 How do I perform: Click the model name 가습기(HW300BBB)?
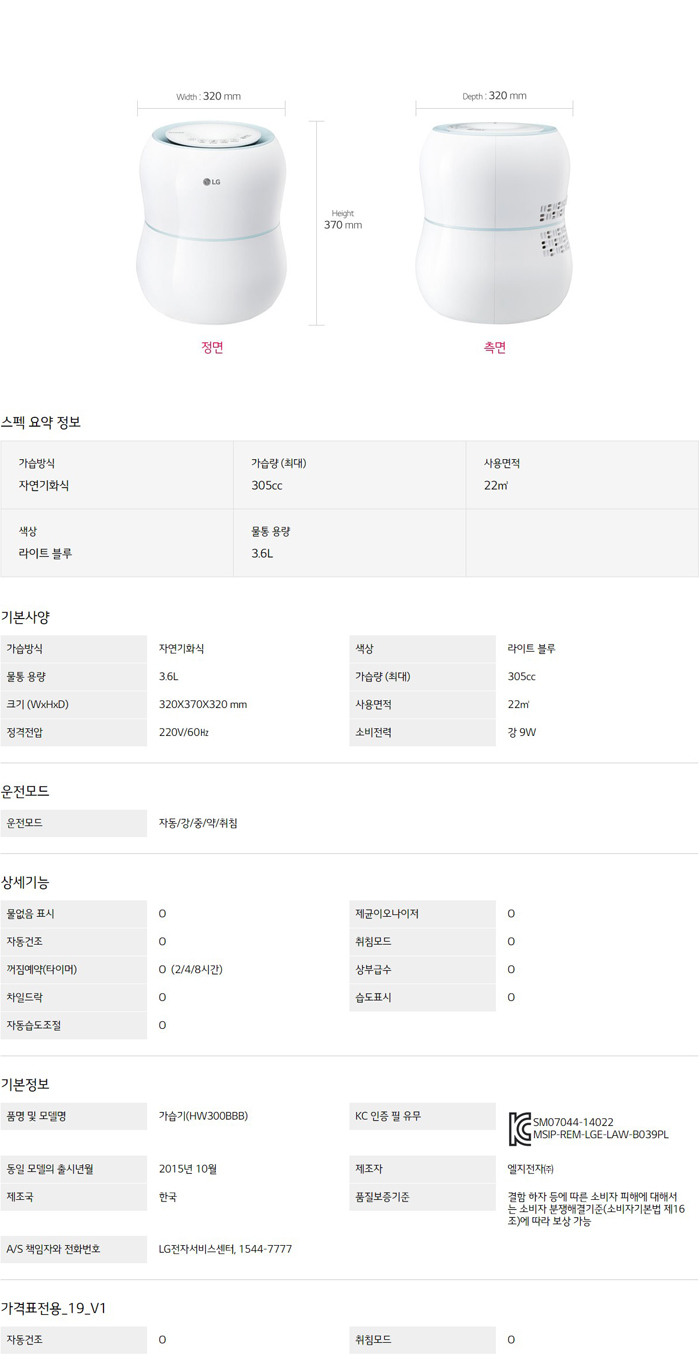pos(203,1116)
